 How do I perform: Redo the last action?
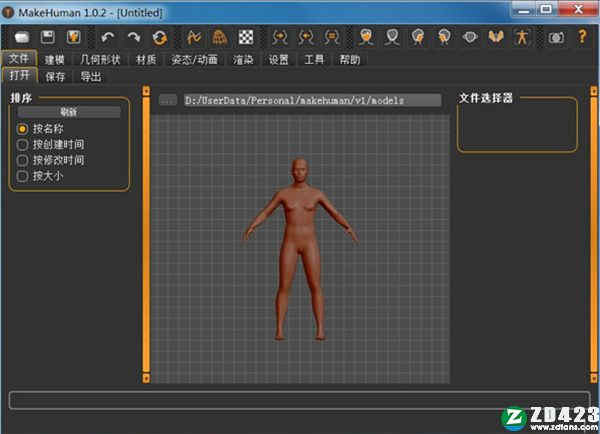coord(134,38)
